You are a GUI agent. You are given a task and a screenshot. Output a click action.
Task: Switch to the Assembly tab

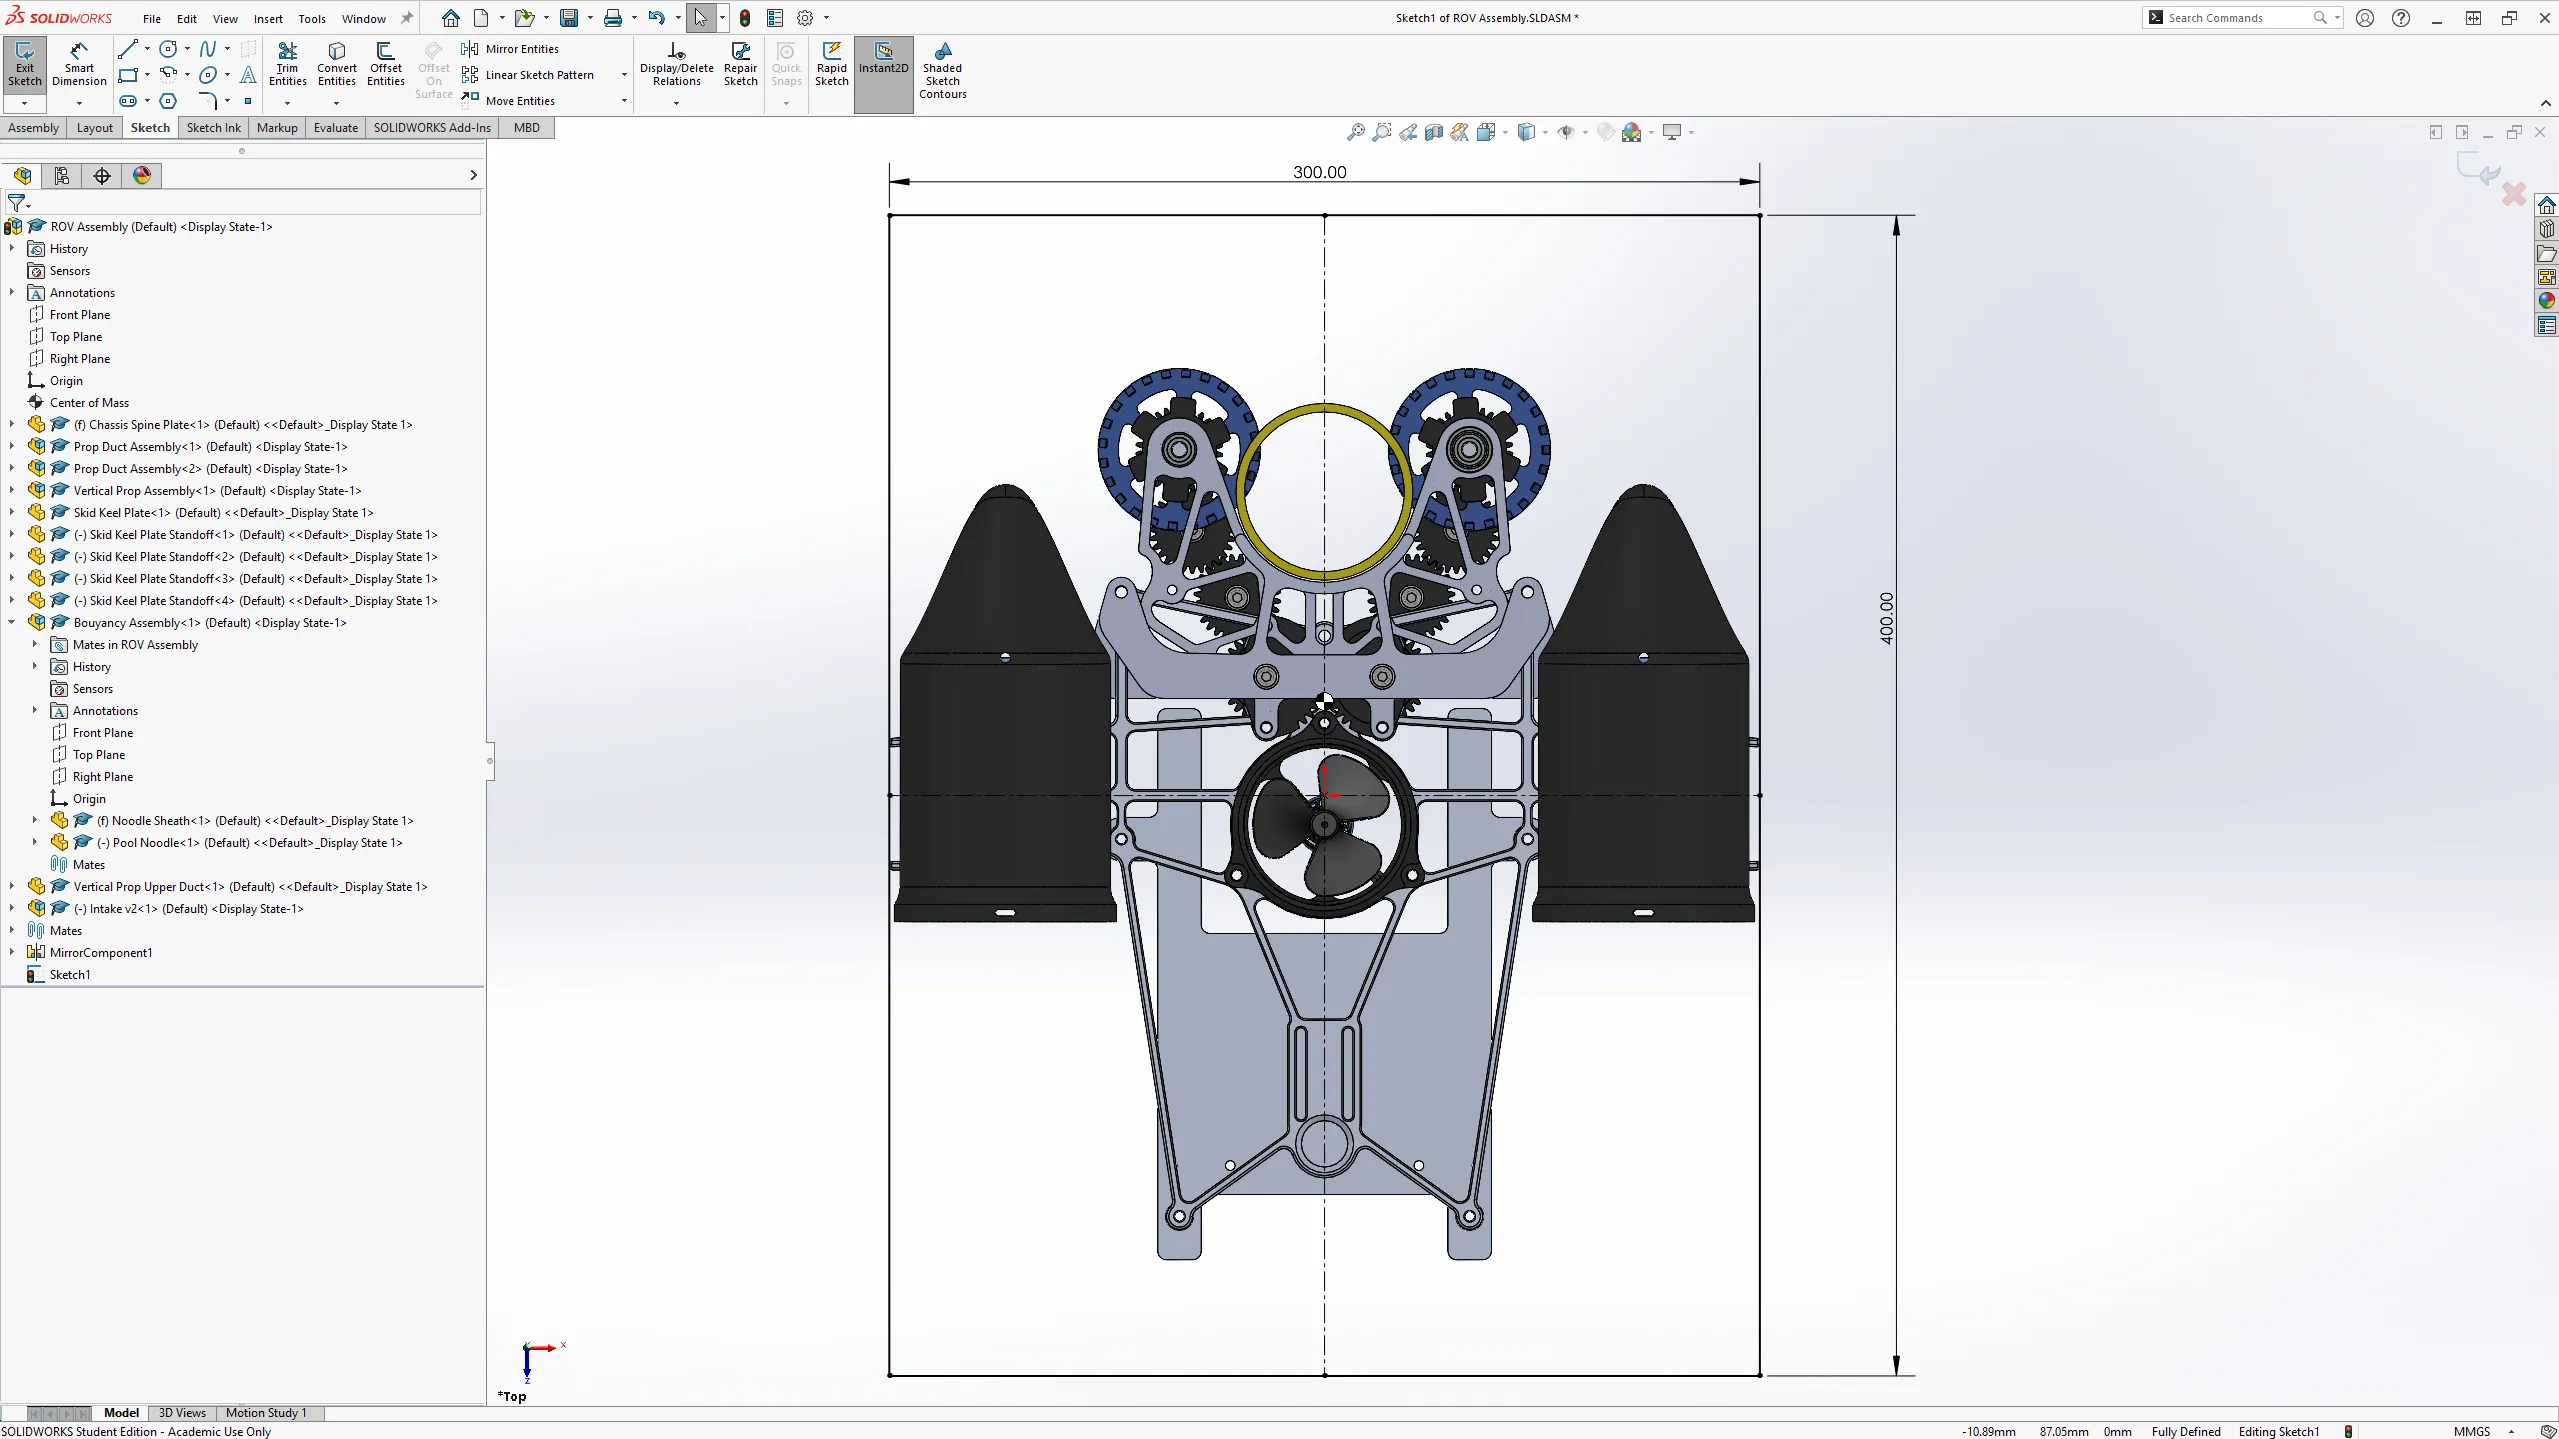pyautogui.click(x=33, y=128)
